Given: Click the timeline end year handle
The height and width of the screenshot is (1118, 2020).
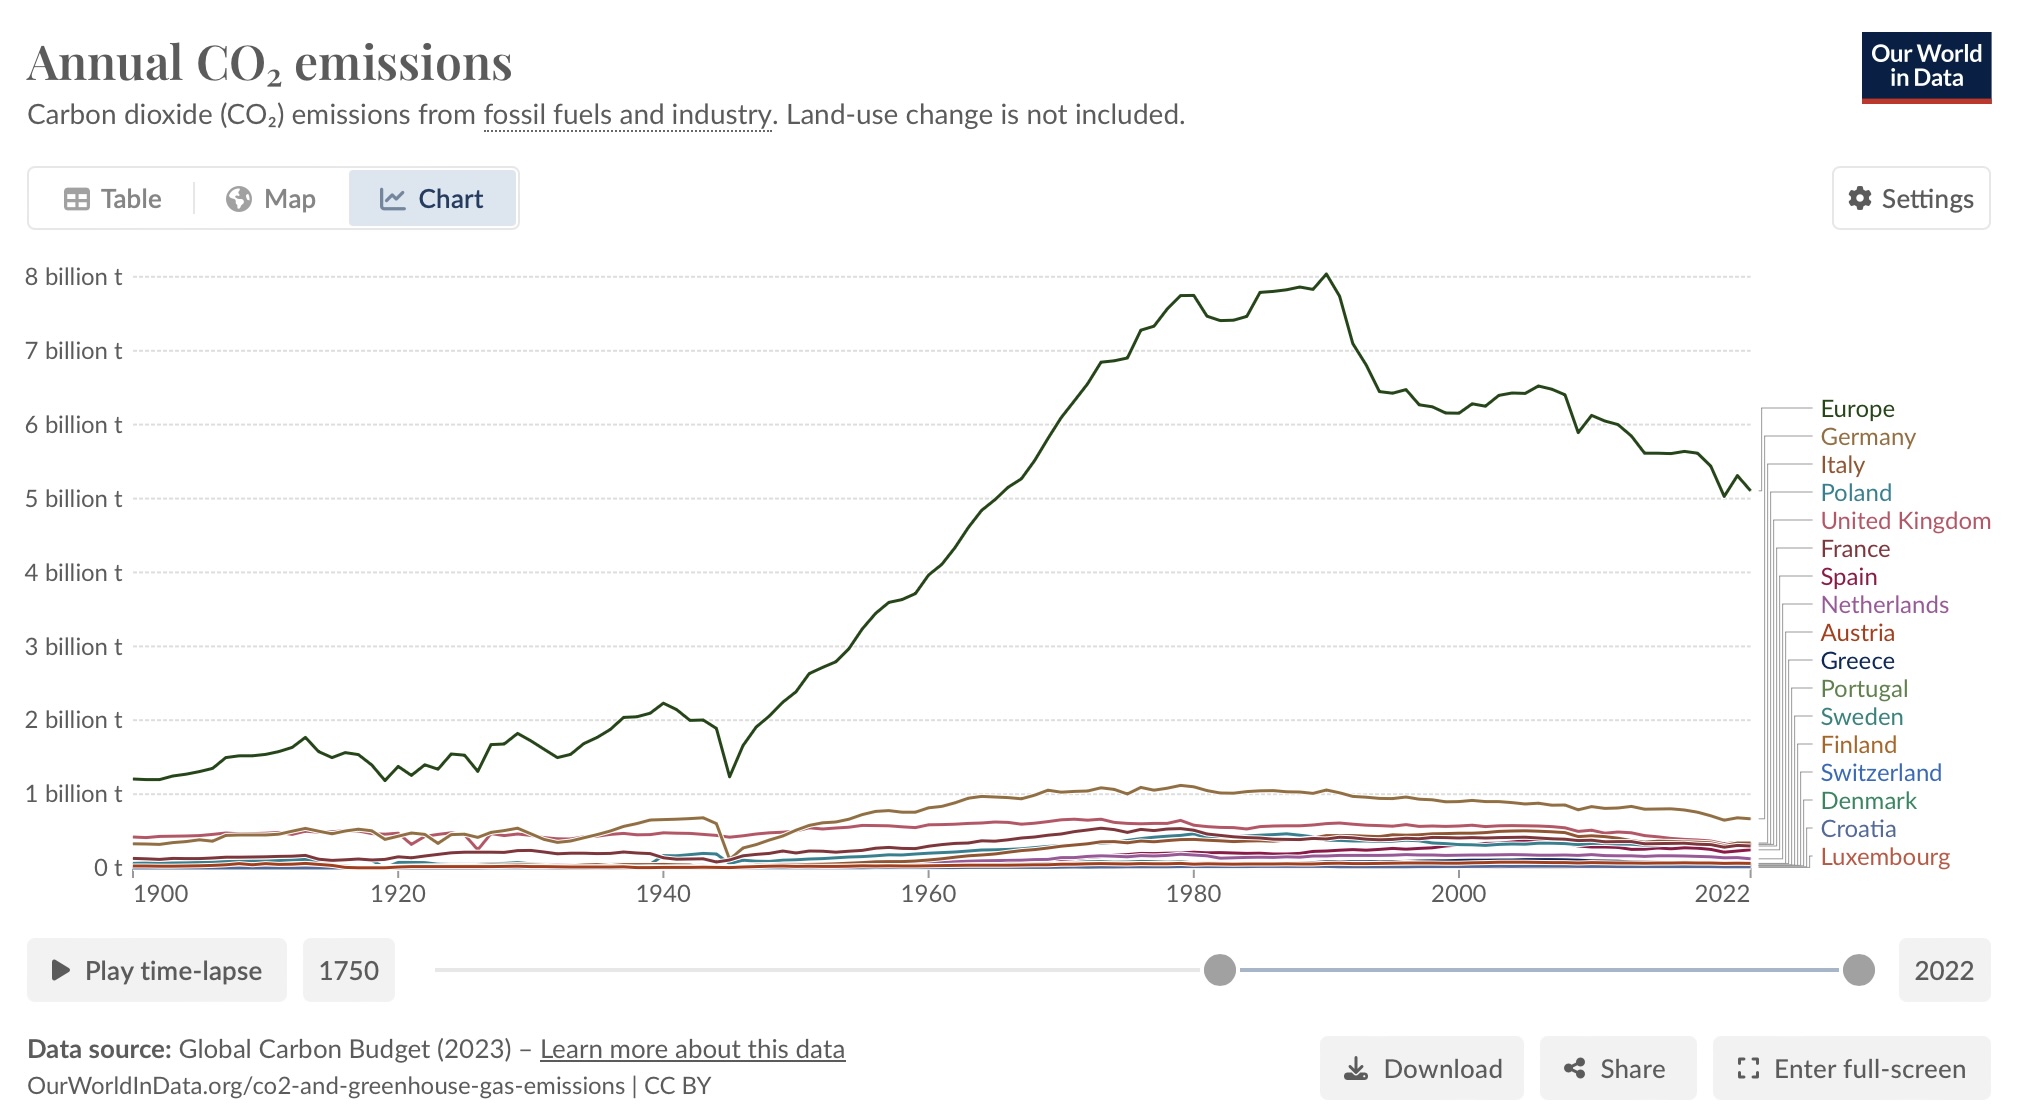Looking at the screenshot, I should [x=1858, y=970].
